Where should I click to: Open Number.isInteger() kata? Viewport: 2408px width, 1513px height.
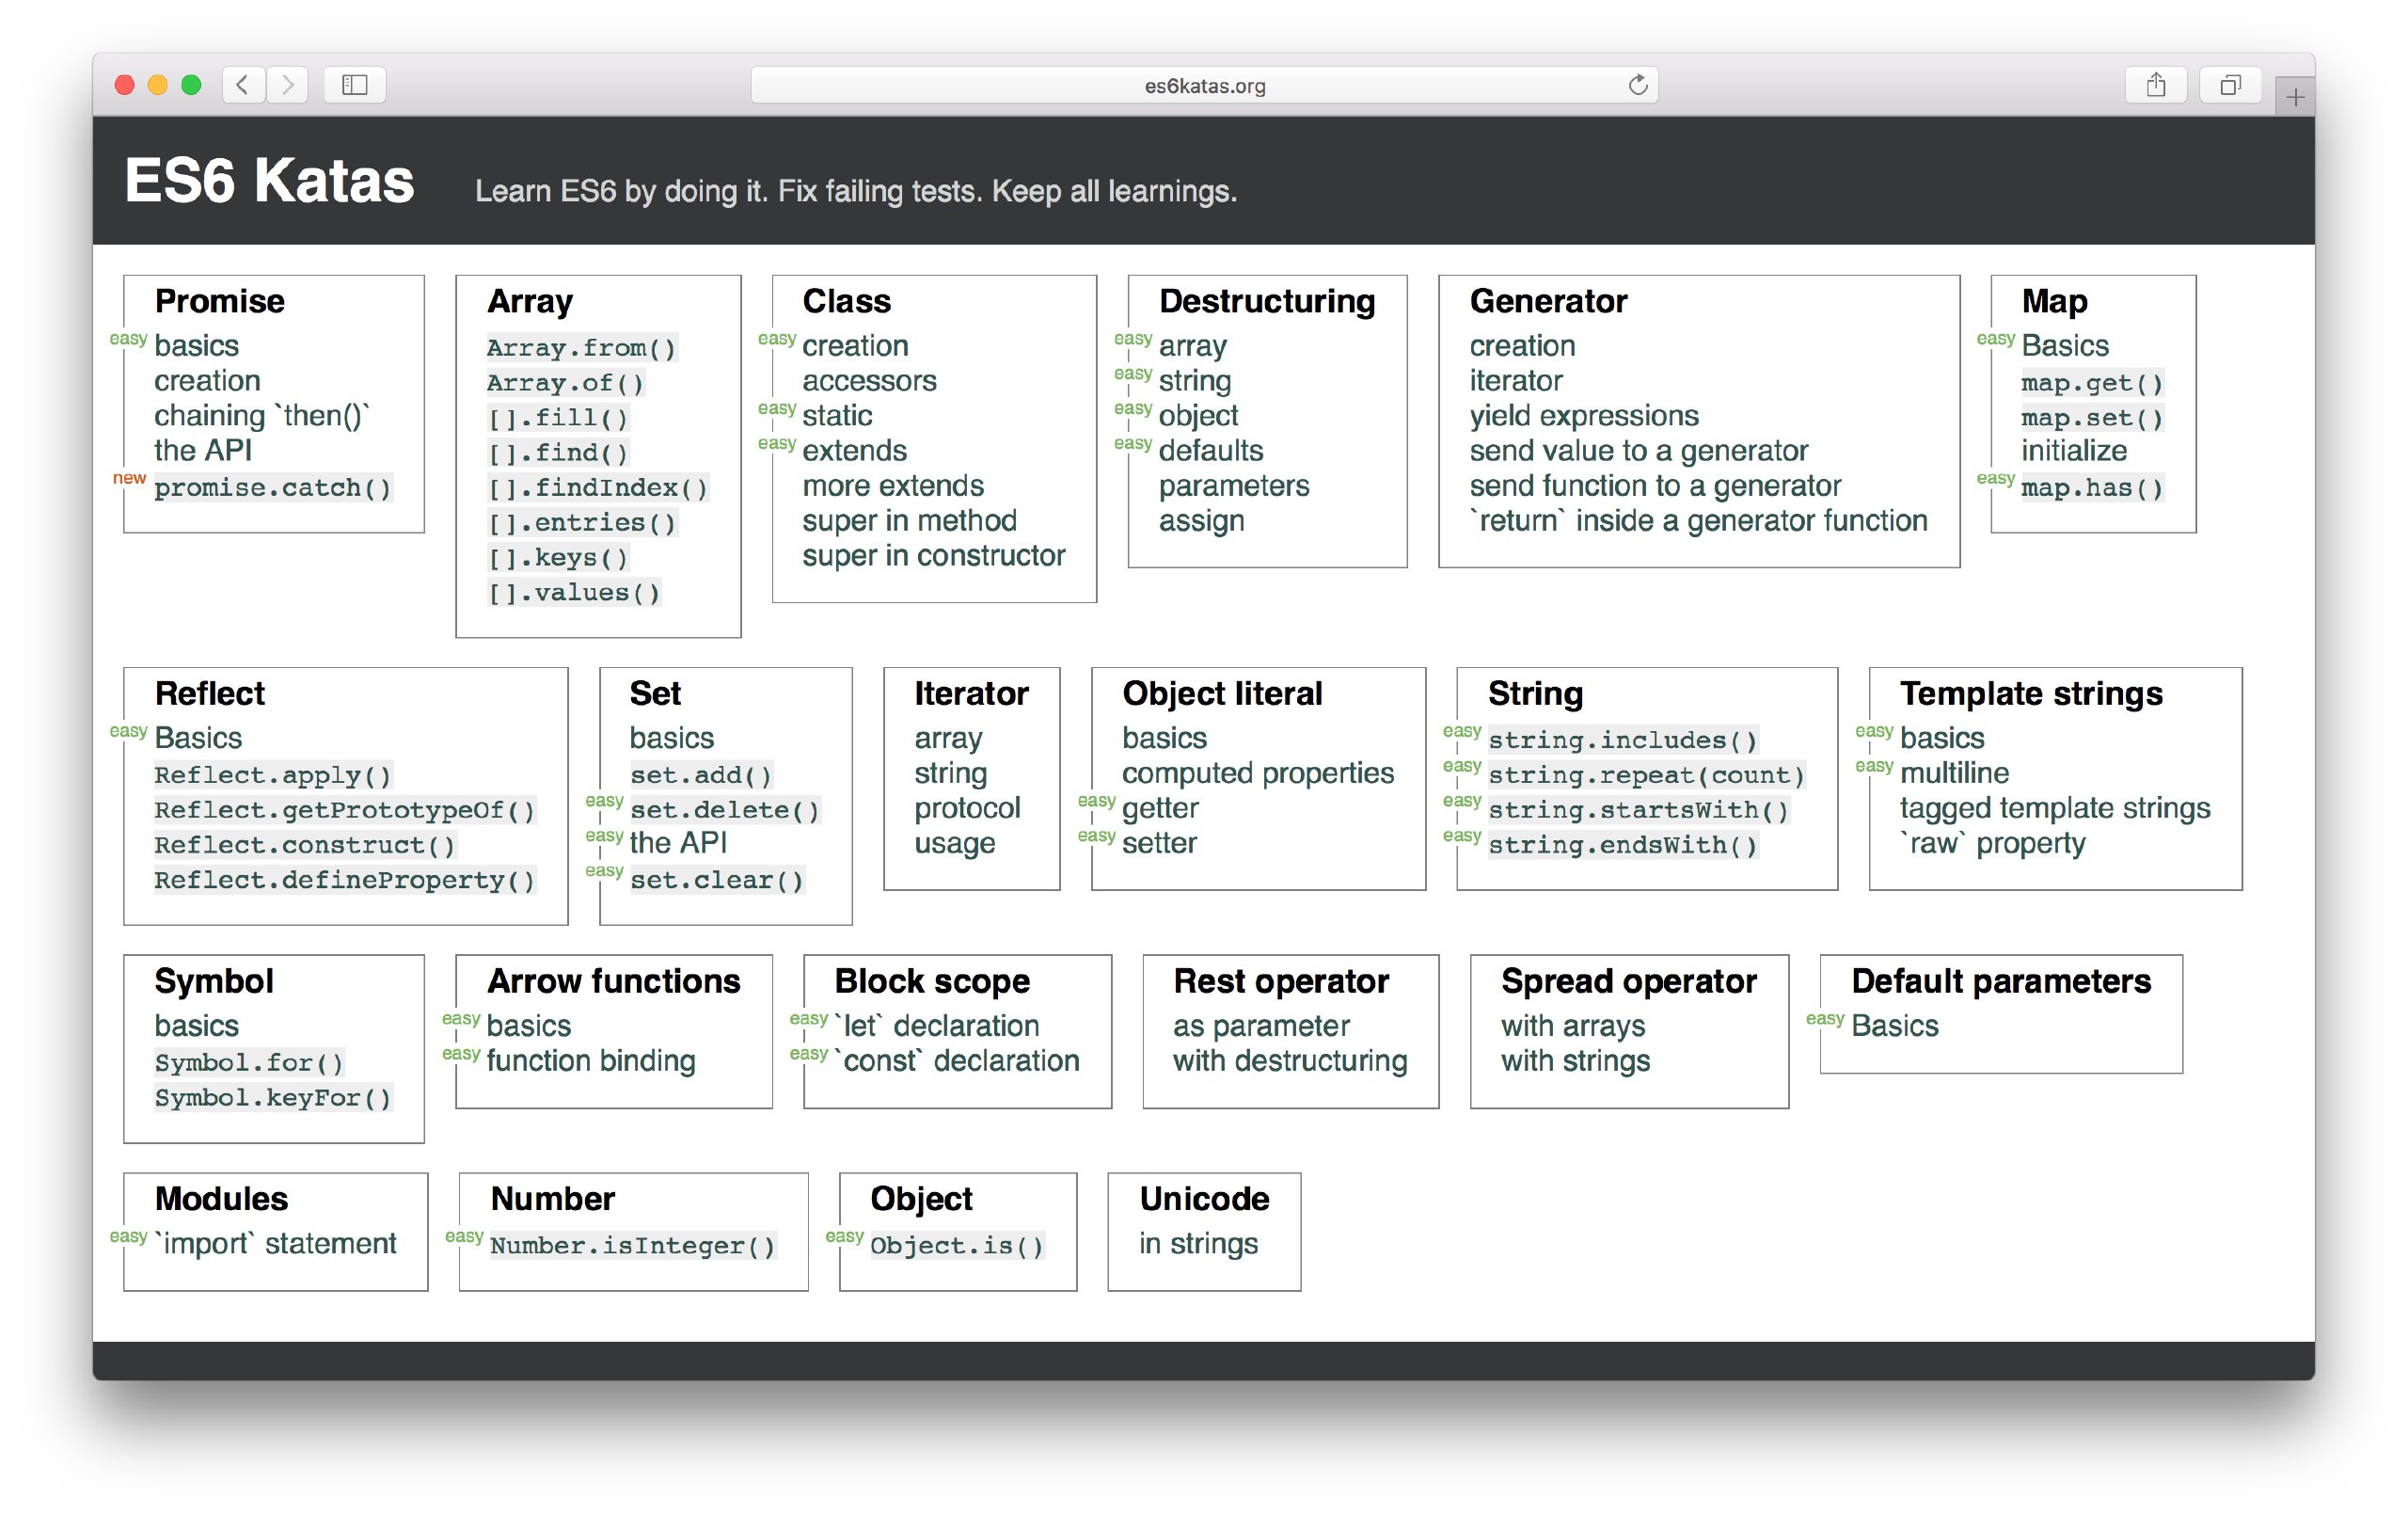tap(633, 1246)
